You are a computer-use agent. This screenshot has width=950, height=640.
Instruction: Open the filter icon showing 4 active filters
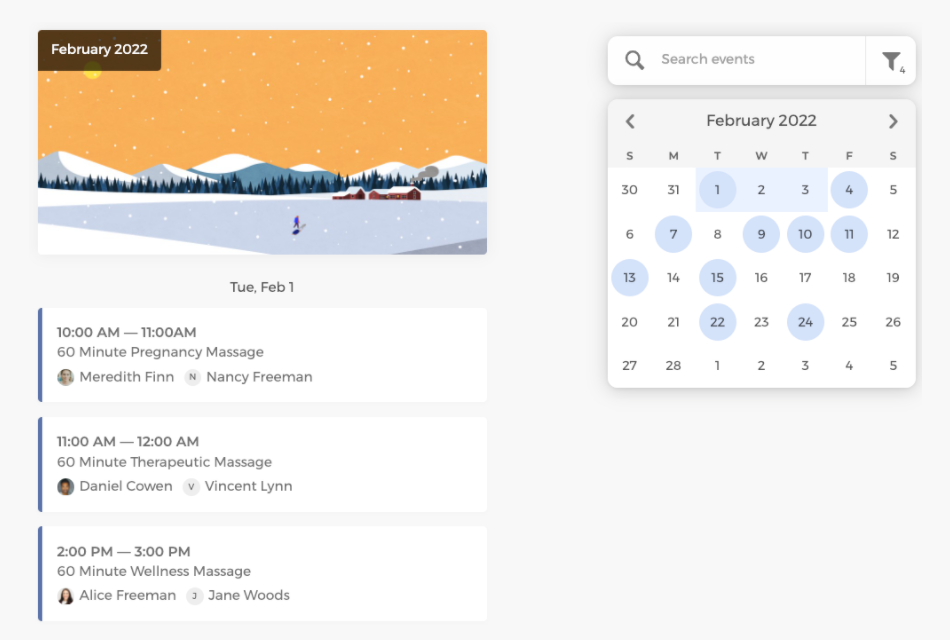[x=889, y=60]
